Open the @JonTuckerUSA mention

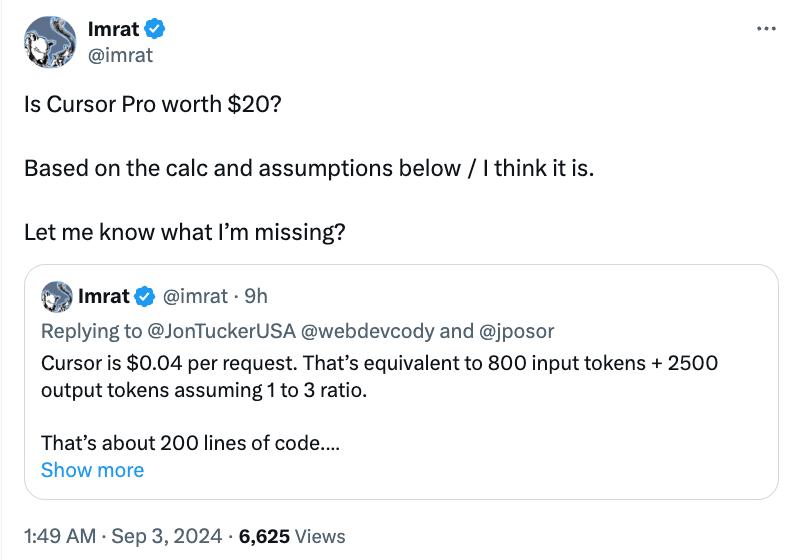pos(221,331)
